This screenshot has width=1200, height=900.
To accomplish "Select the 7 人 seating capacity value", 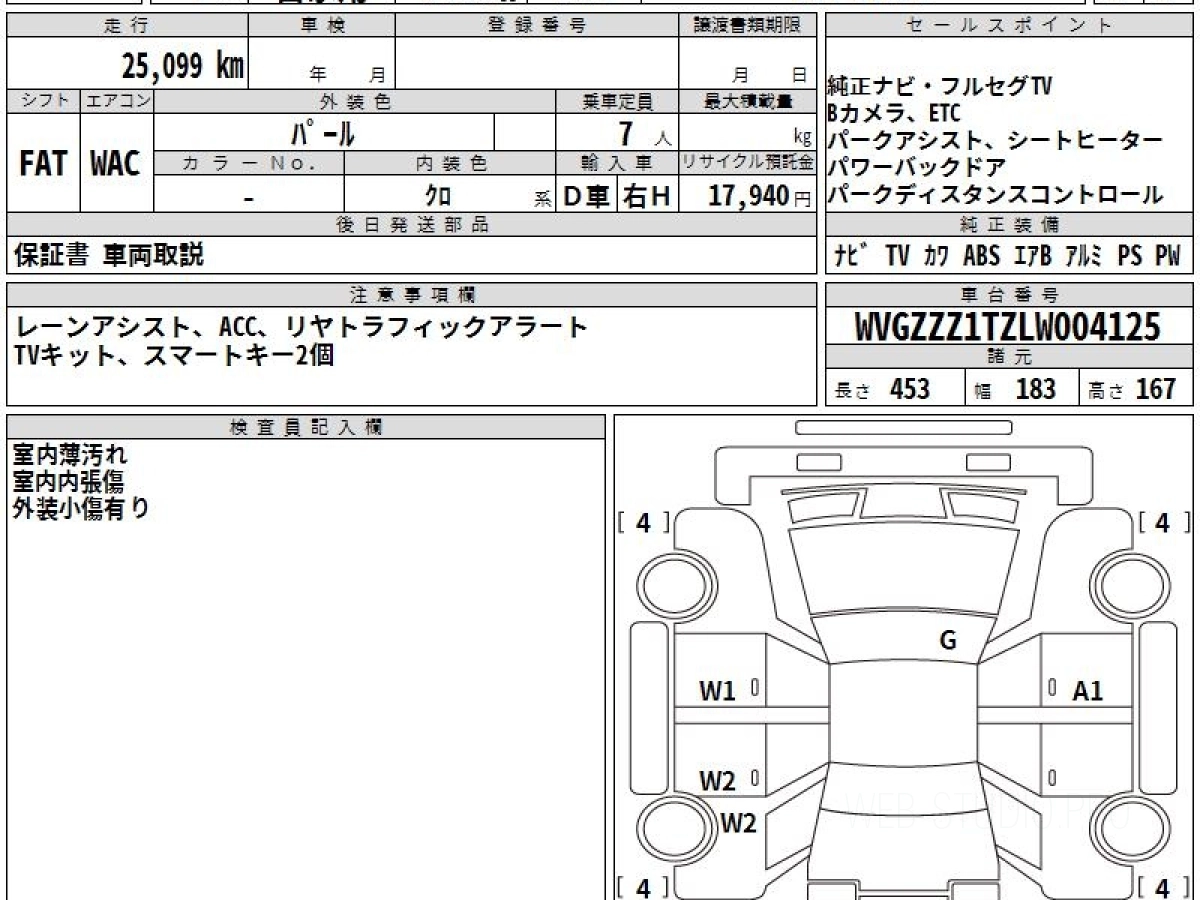I will pyautogui.click(x=645, y=134).
